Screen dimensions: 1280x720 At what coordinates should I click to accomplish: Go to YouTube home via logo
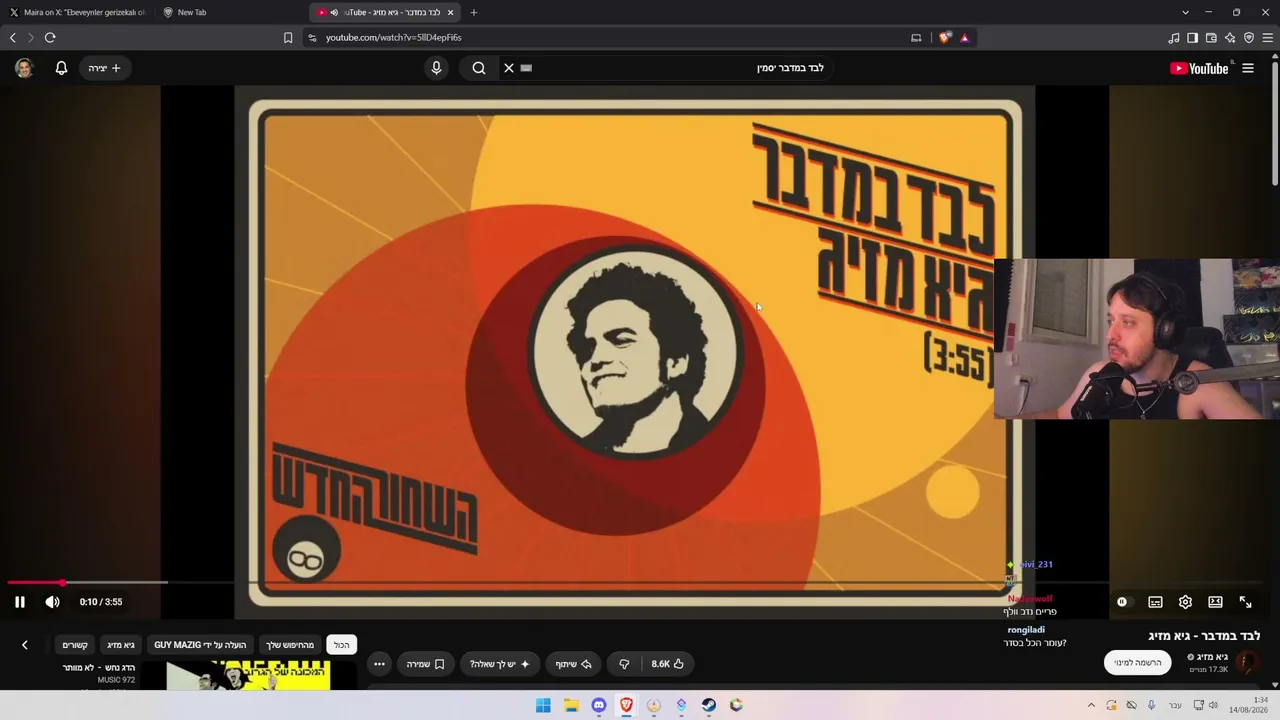(1199, 68)
